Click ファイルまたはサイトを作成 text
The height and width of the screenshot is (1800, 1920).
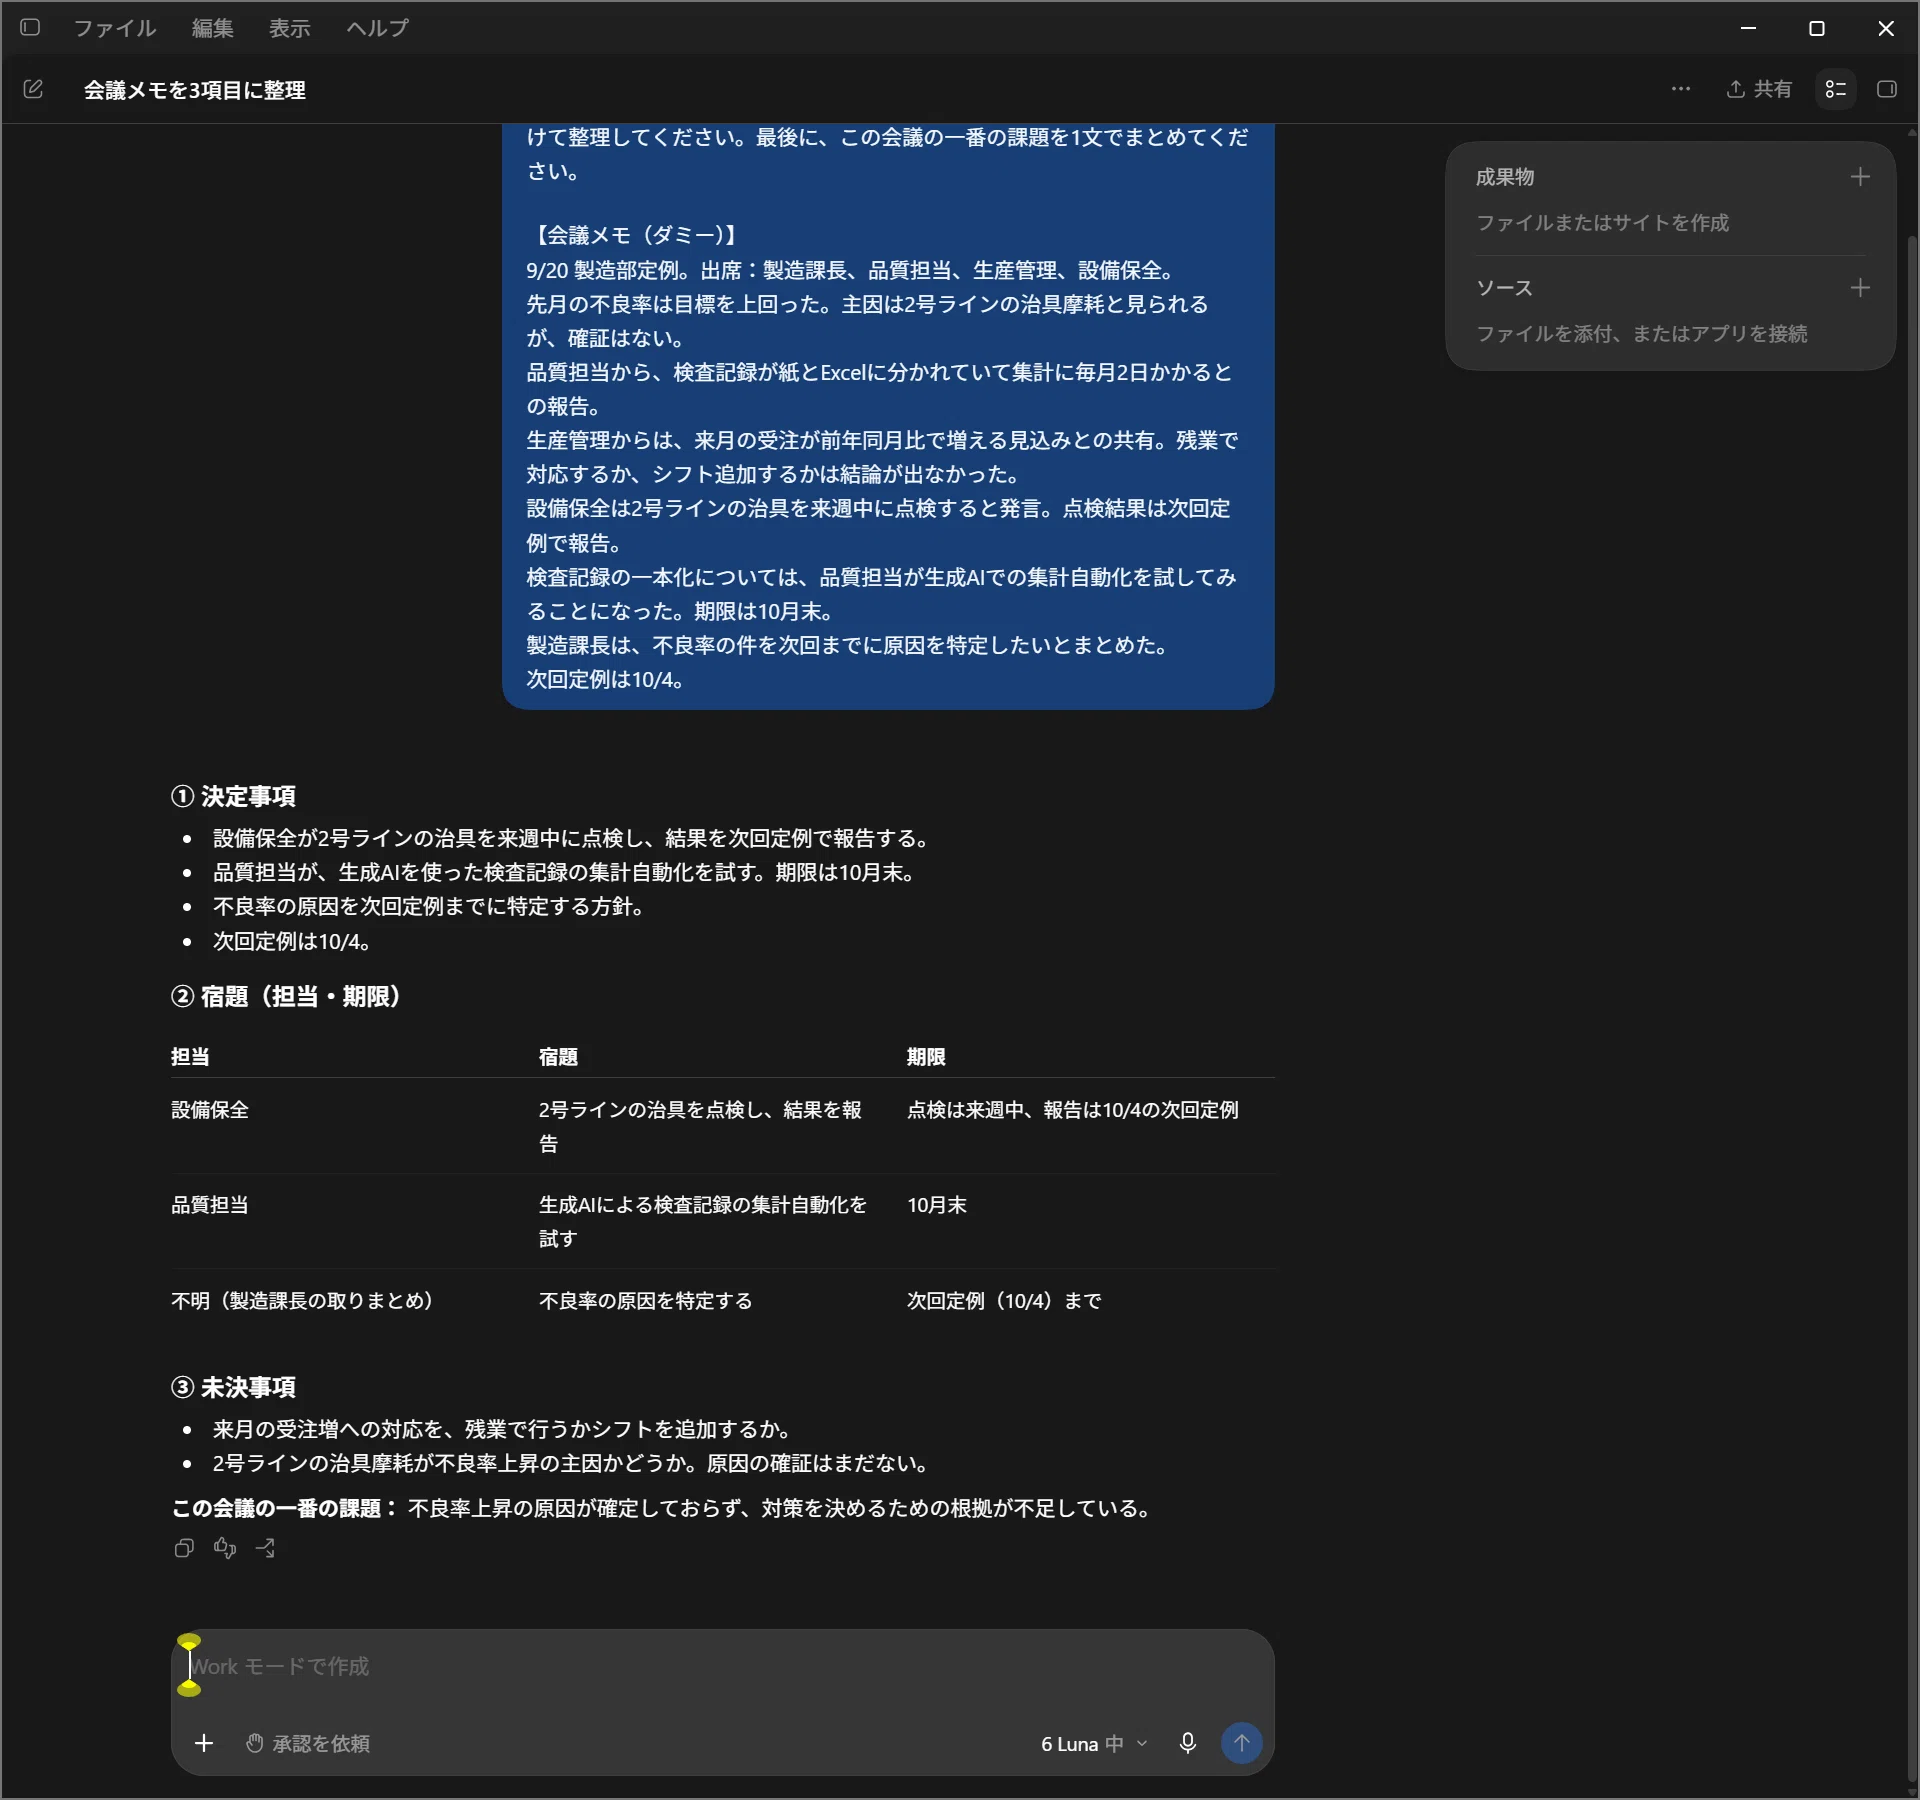click(x=1602, y=222)
